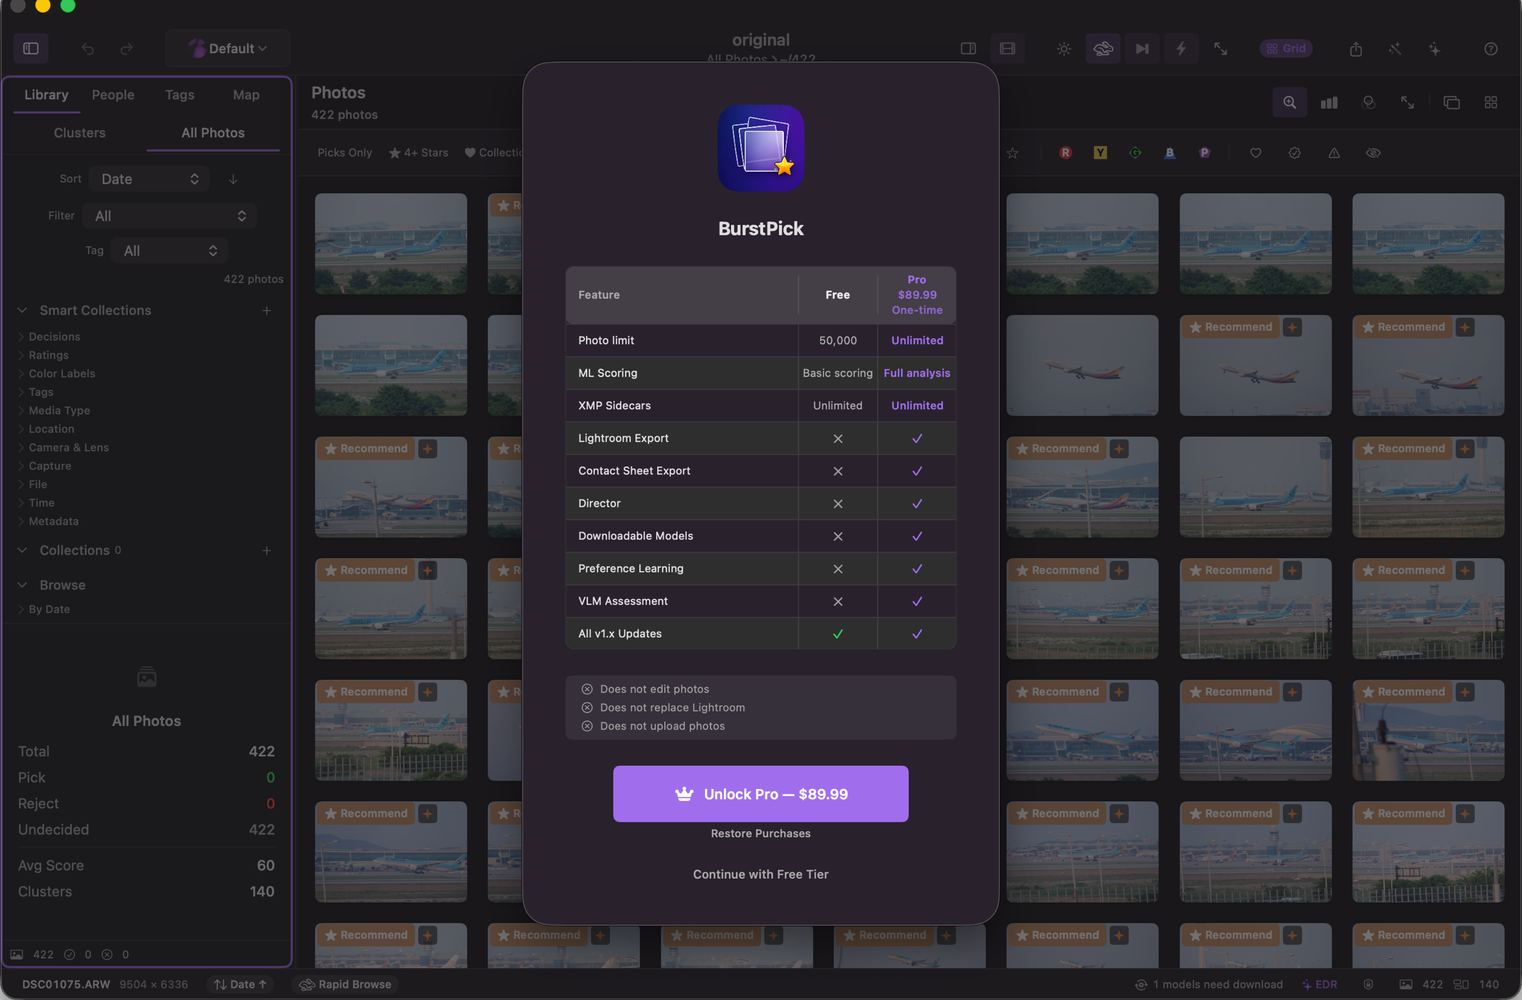Click the four-squares thumbnail grid icon
Screen dimensions: 1522x1000
coord(1491,102)
